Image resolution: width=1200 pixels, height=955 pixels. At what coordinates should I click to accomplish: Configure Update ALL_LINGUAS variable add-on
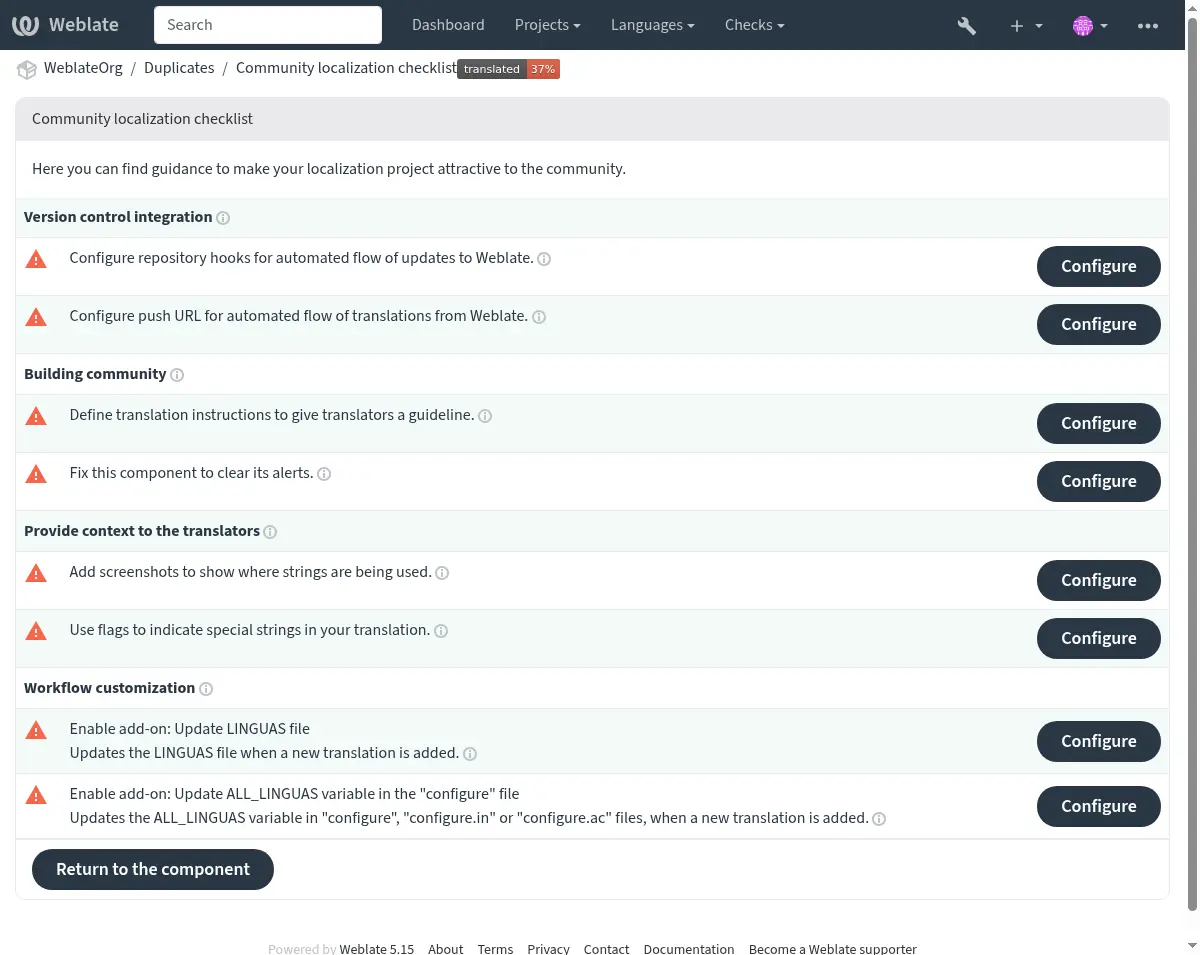click(1098, 806)
